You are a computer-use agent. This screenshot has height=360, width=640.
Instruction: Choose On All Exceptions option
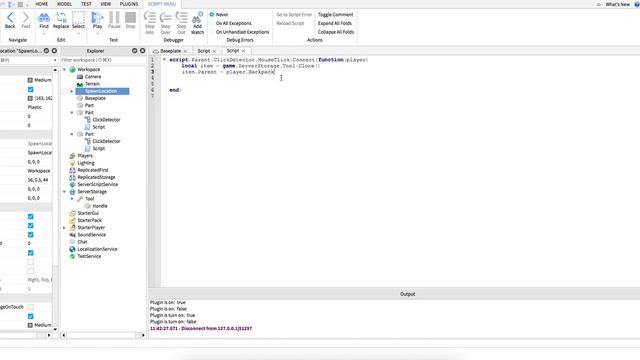coord(233,23)
